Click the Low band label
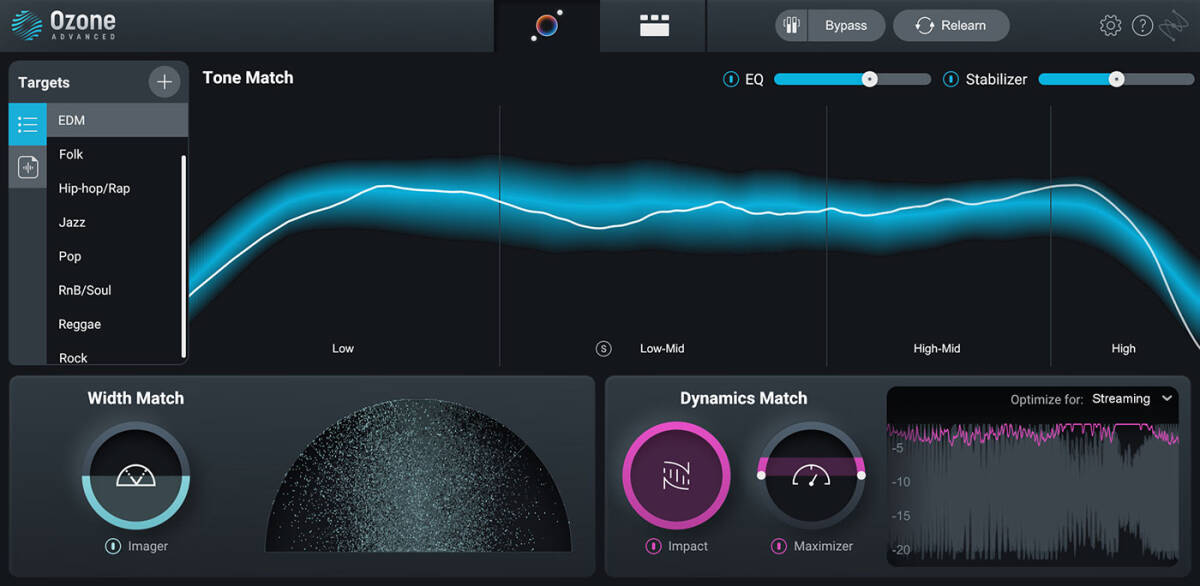The width and height of the screenshot is (1200, 586). click(343, 349)
